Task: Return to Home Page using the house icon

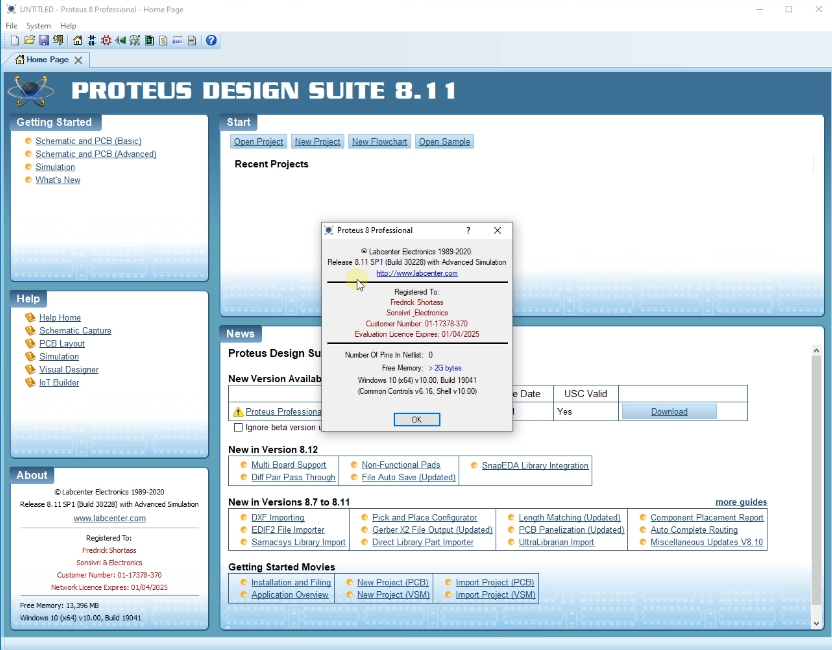Action: tap(77, 41)
